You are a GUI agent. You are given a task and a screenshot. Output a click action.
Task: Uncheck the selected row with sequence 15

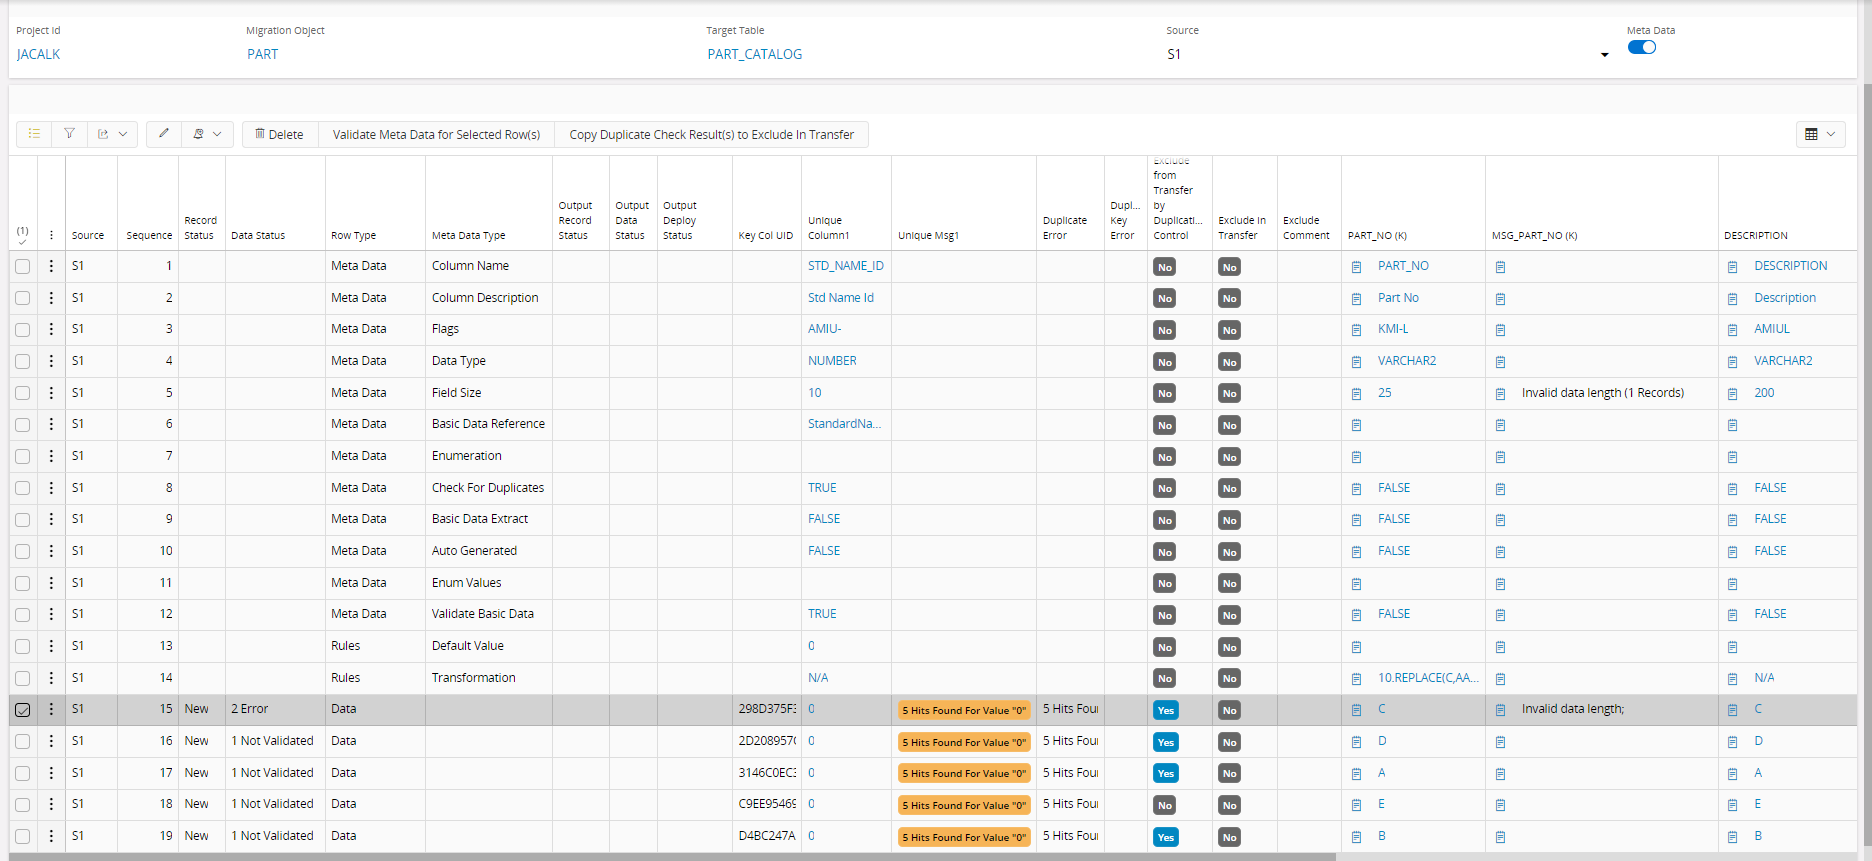tap(23, 710)
